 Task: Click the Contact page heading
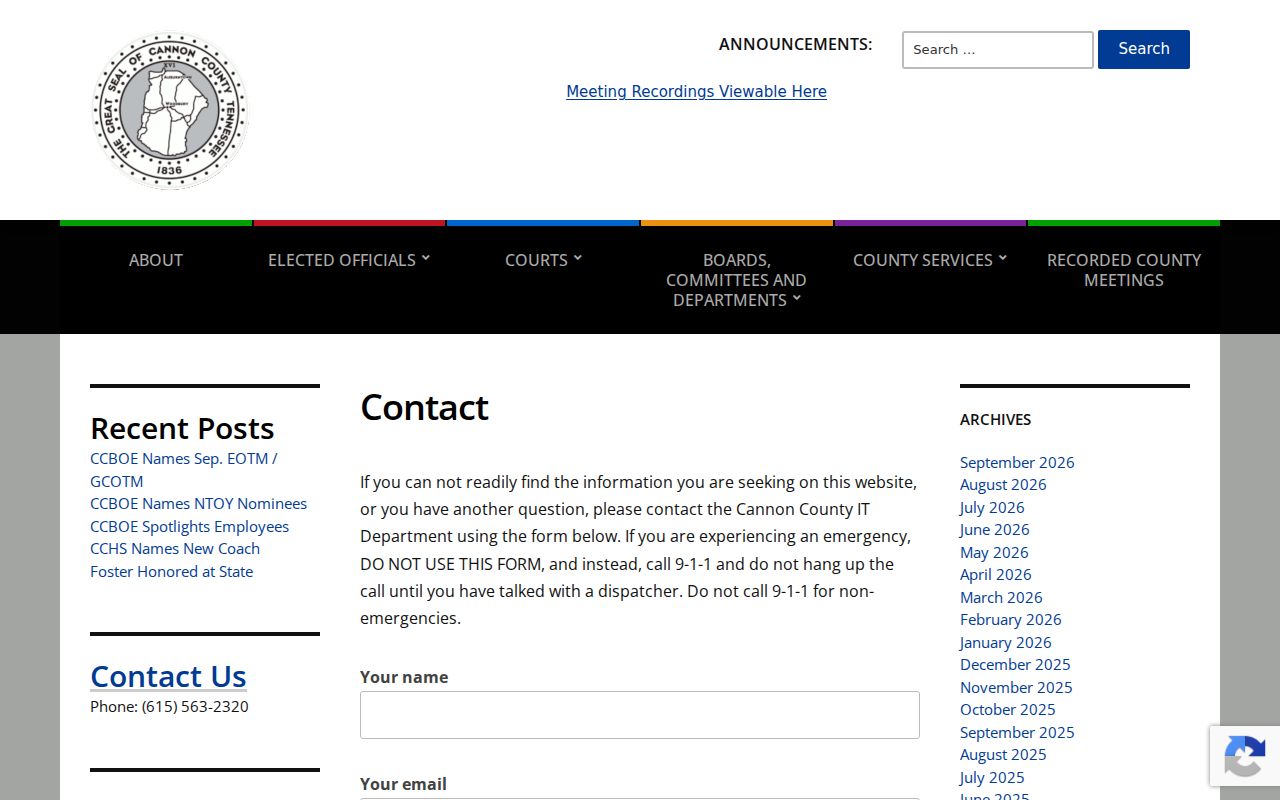(424, 407)
